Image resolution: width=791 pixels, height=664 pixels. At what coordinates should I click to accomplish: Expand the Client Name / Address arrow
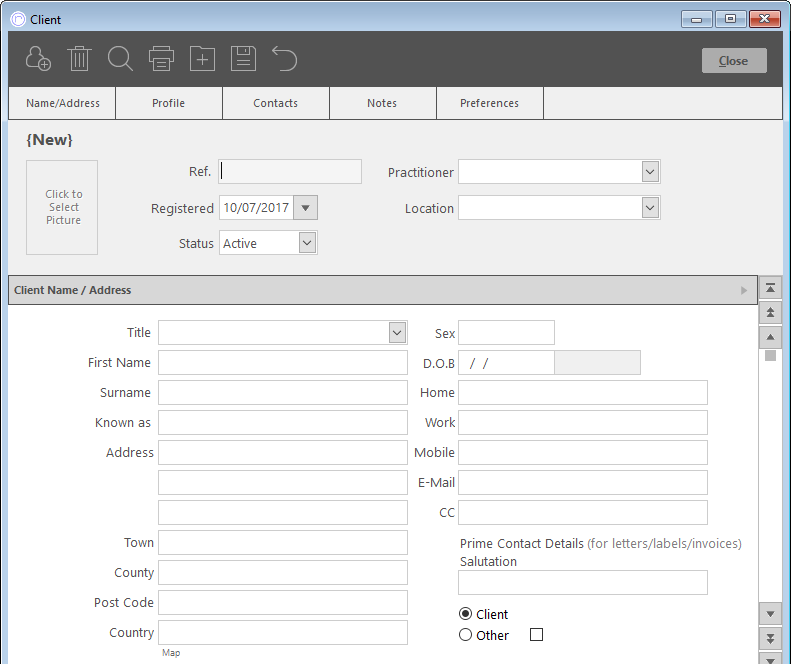click(744, 290)
